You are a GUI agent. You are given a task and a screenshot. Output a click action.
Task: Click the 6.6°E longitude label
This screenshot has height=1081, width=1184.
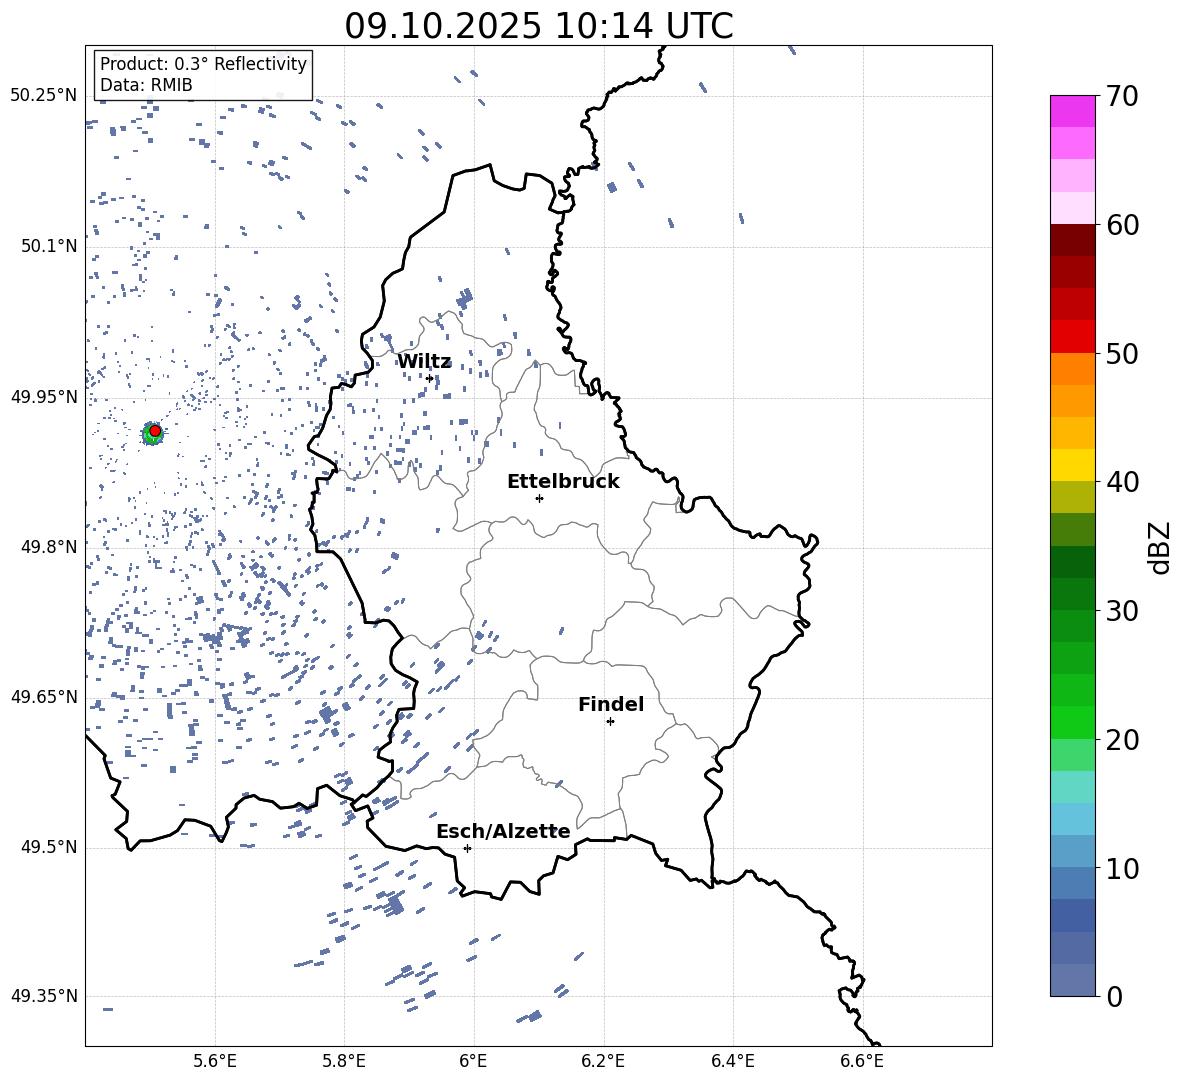click(862, 1061)
